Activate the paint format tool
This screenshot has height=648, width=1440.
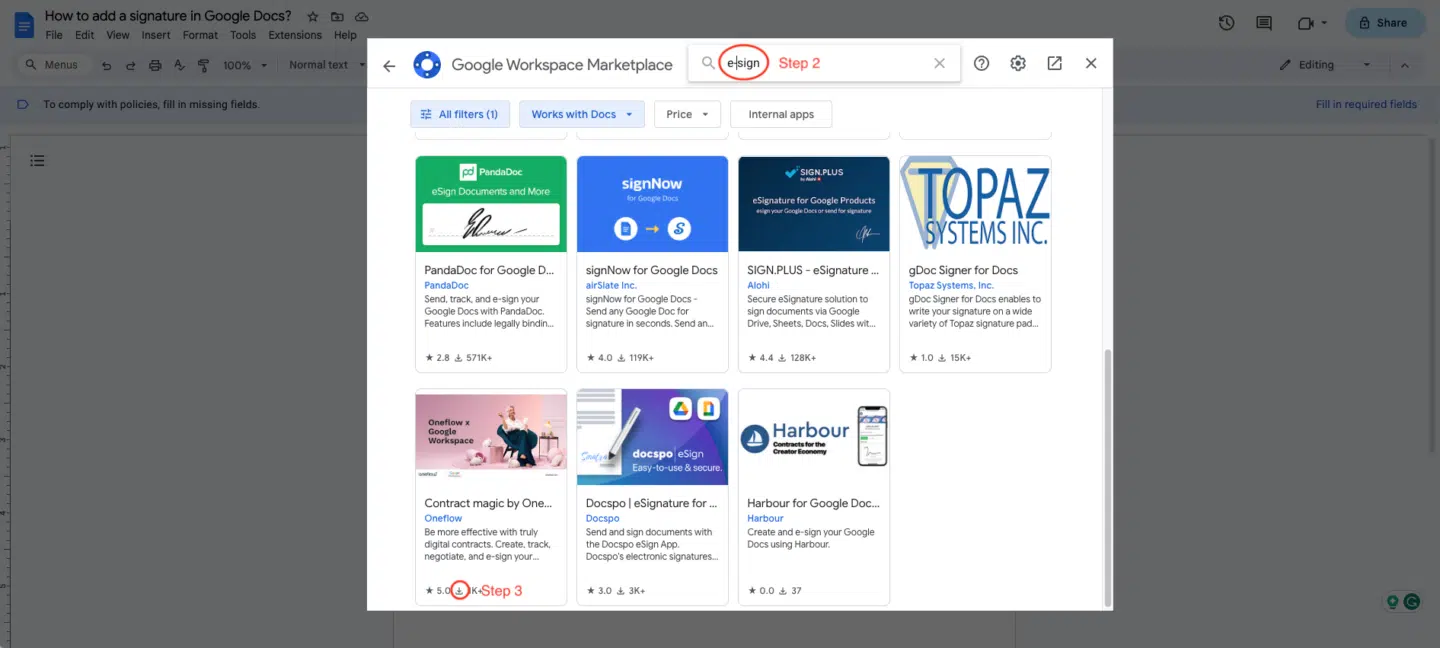(x=203, y=65)
